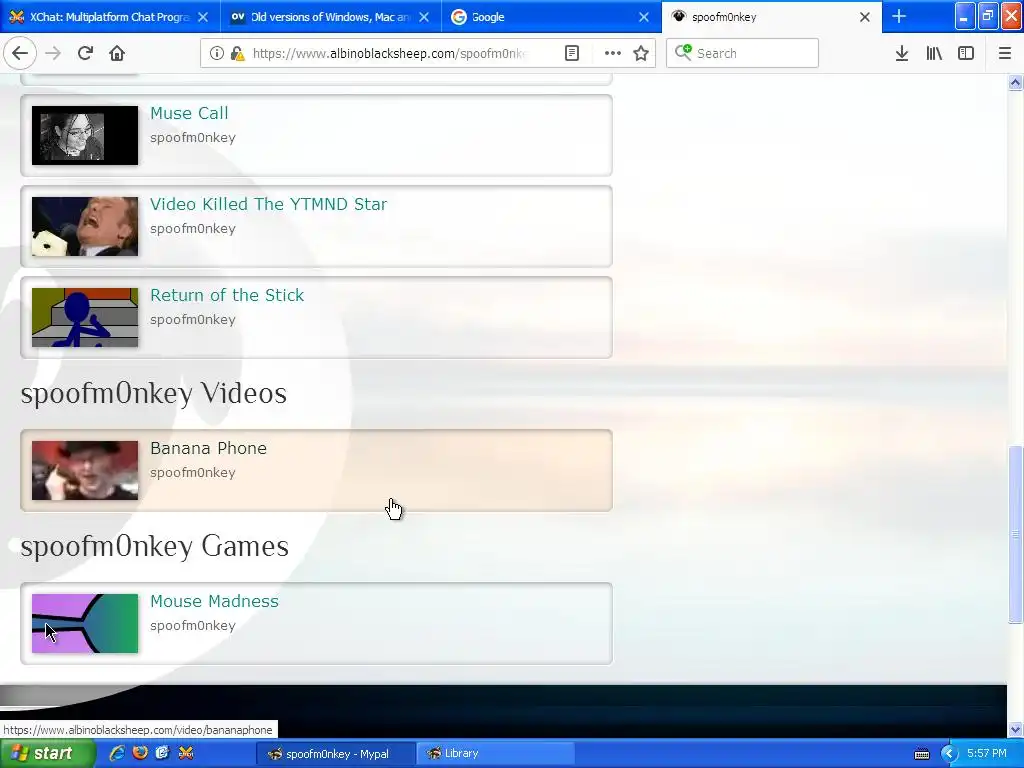
Task: Click the 5:57 PM taskbar clock
Action: (x=987, y=754)
